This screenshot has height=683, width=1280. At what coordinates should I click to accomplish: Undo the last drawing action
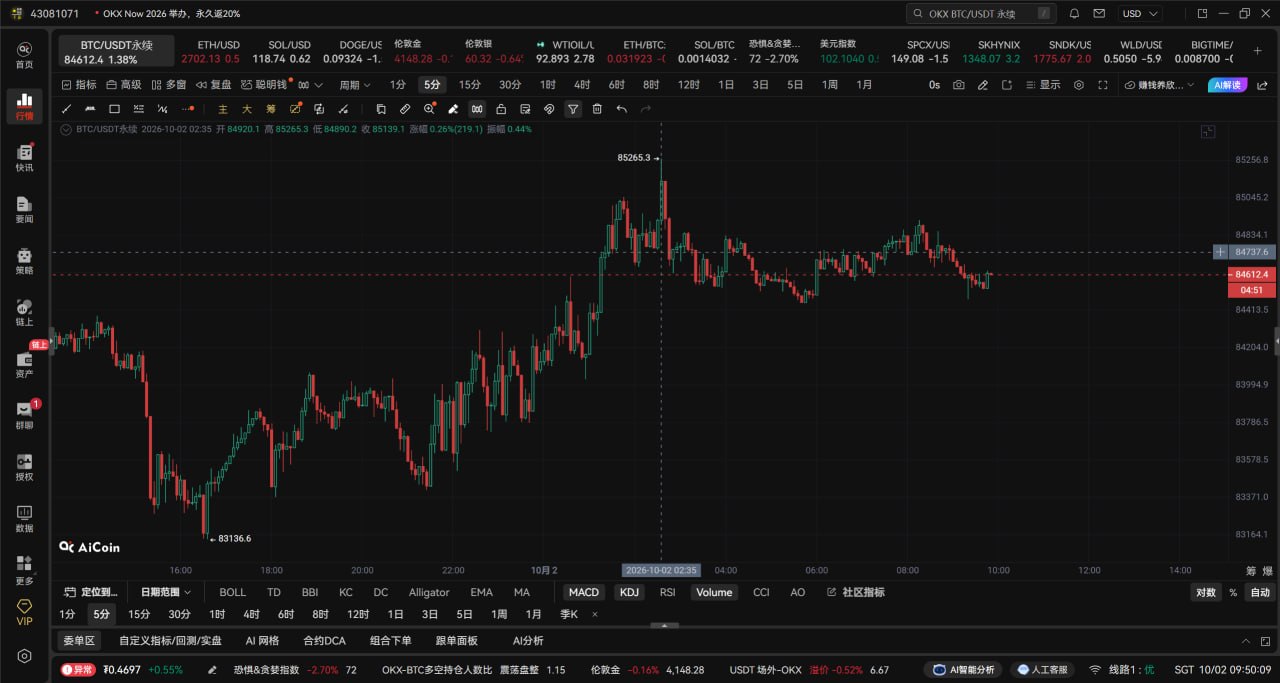tap(621, 109)
